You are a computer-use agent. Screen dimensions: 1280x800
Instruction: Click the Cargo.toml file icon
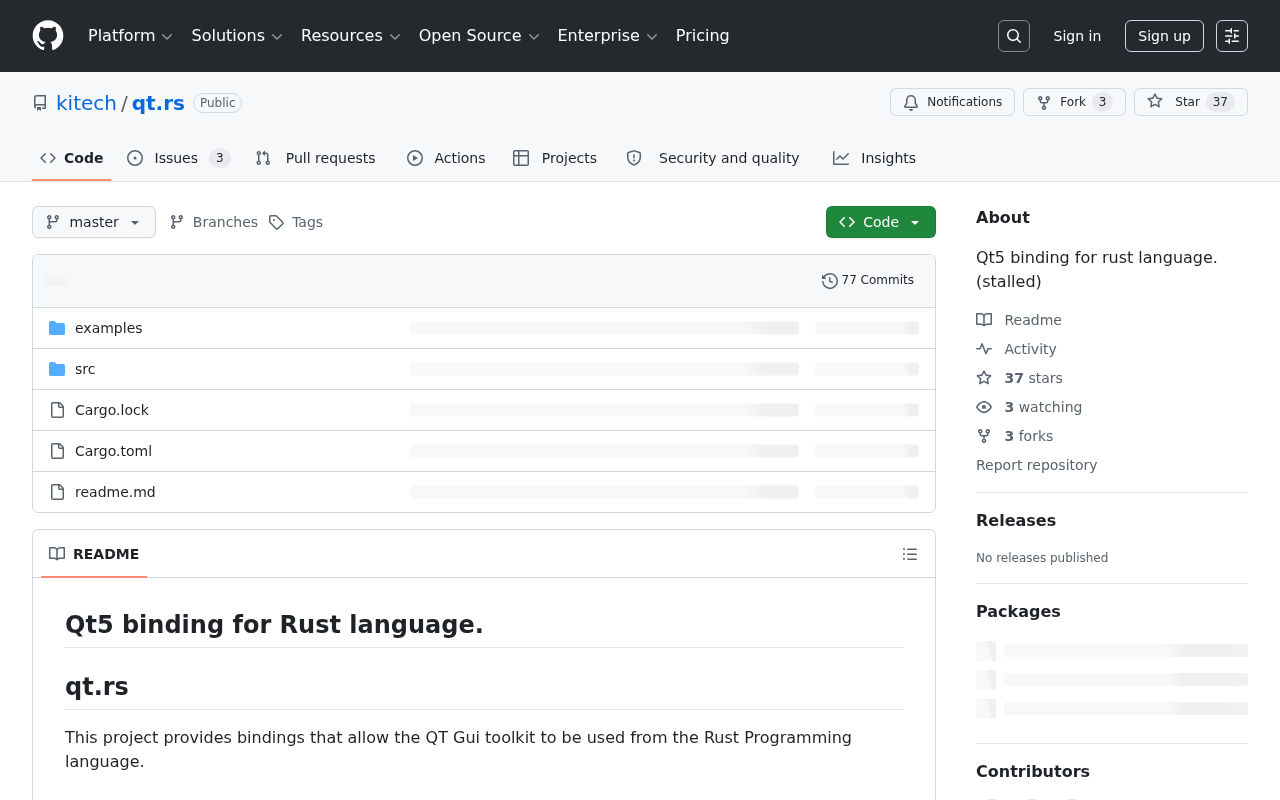point(57,451)
